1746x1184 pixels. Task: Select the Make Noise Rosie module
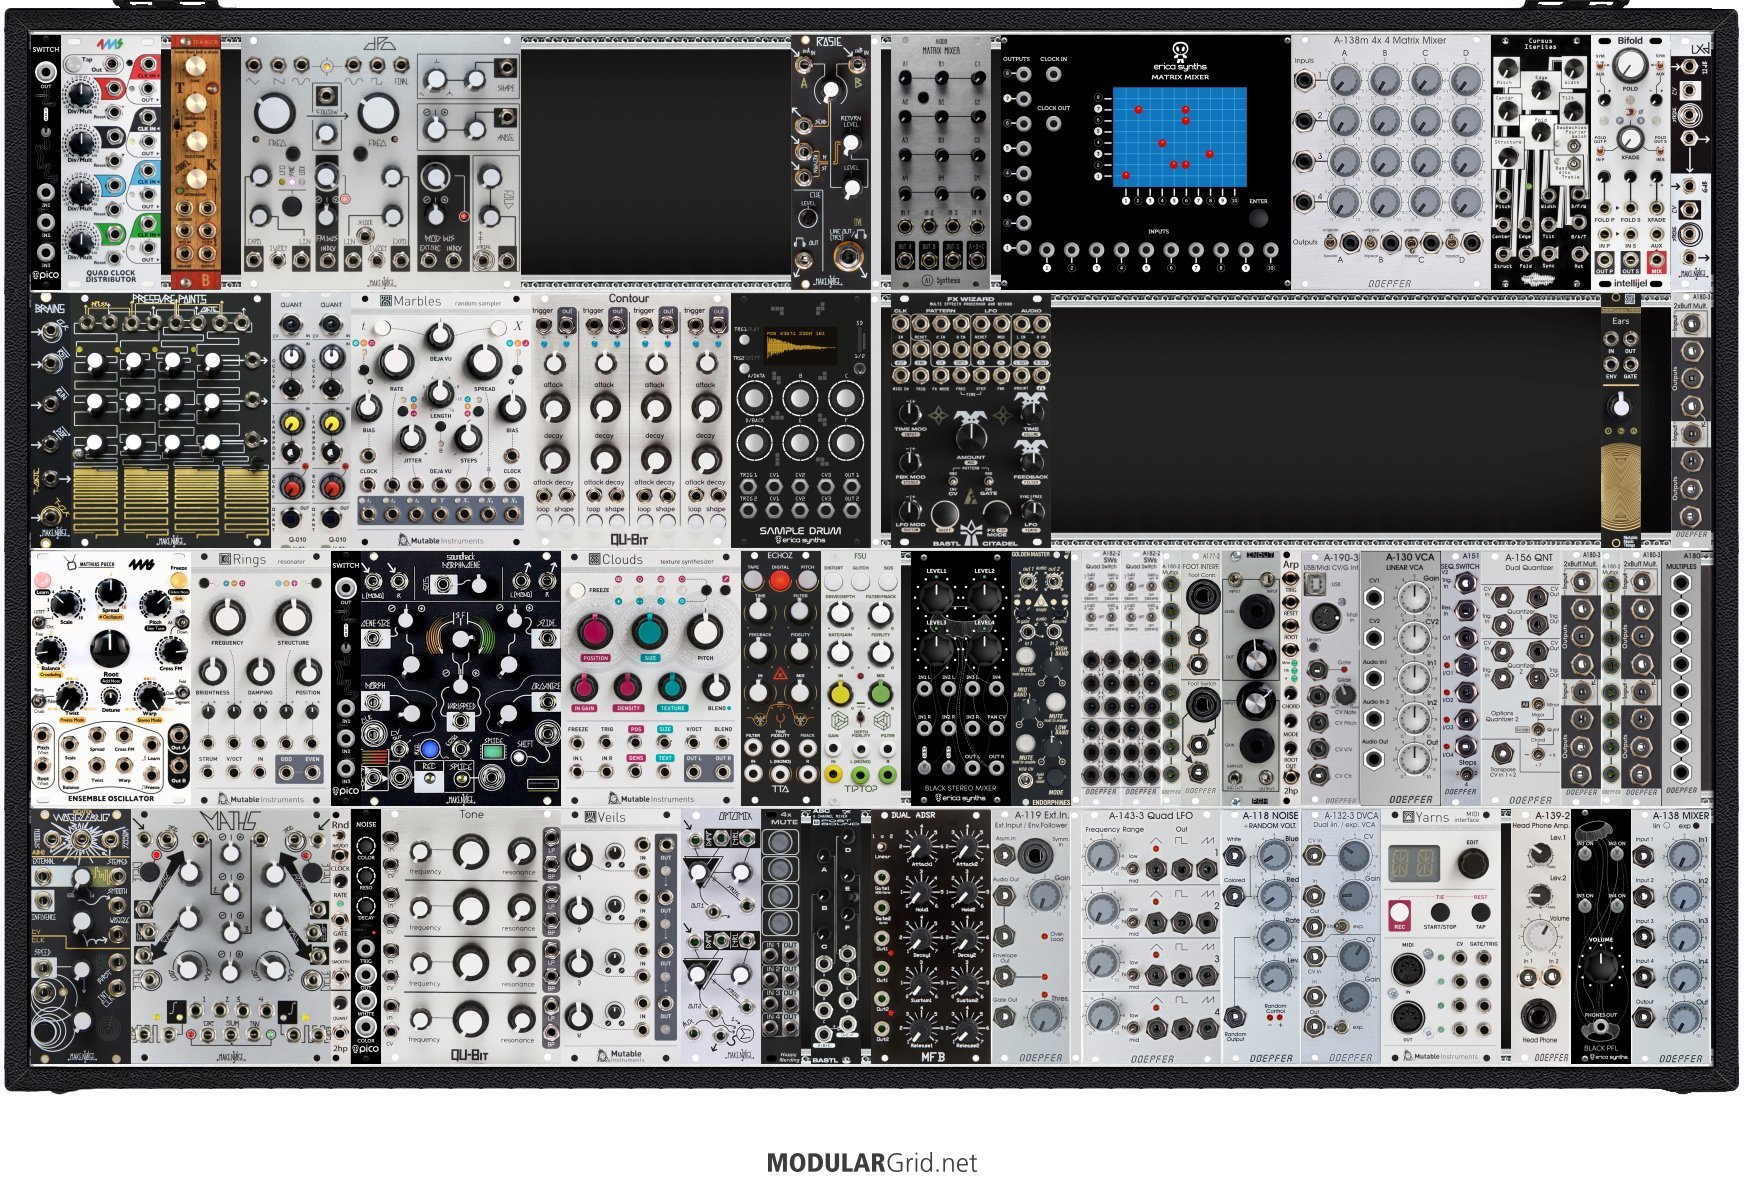830,162
